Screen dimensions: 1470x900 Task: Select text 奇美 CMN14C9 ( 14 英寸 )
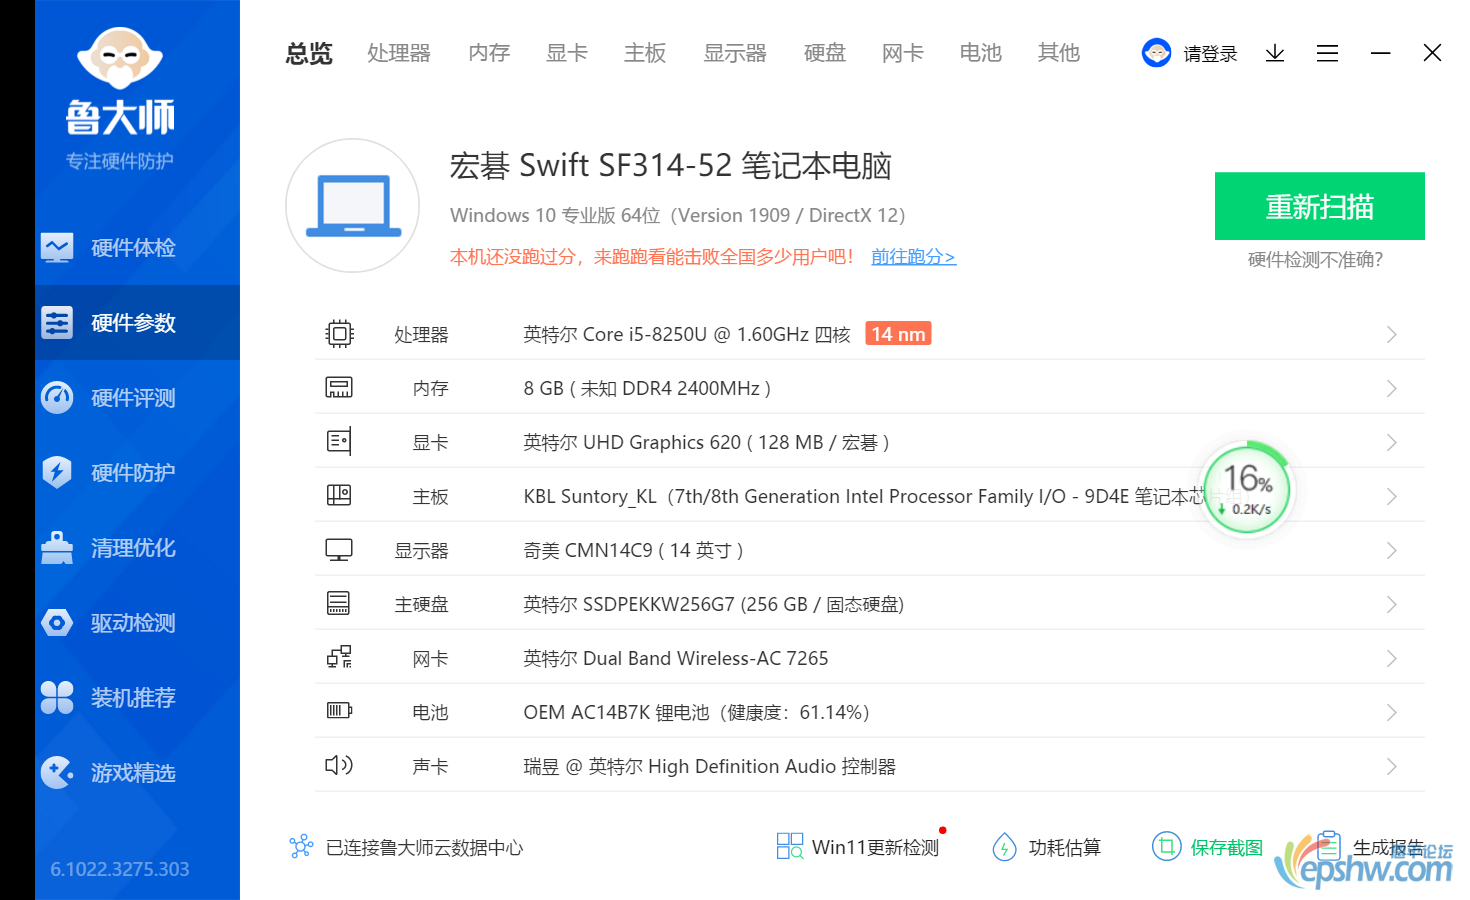click(x=633, y=550)
